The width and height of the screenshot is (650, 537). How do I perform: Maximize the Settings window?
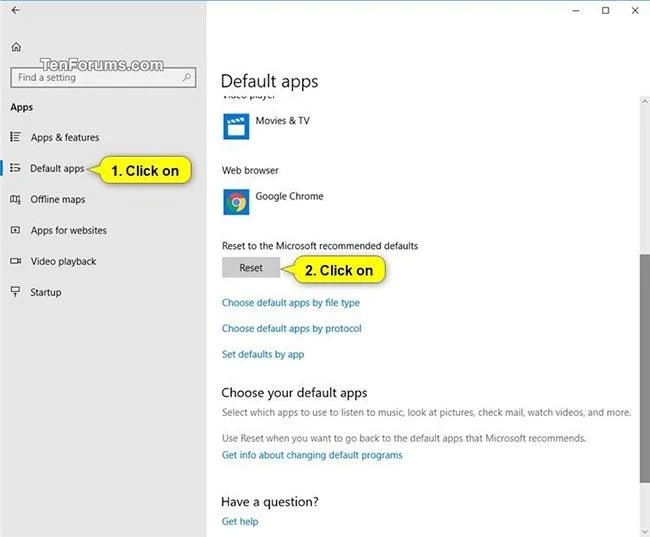coord(605,11)
